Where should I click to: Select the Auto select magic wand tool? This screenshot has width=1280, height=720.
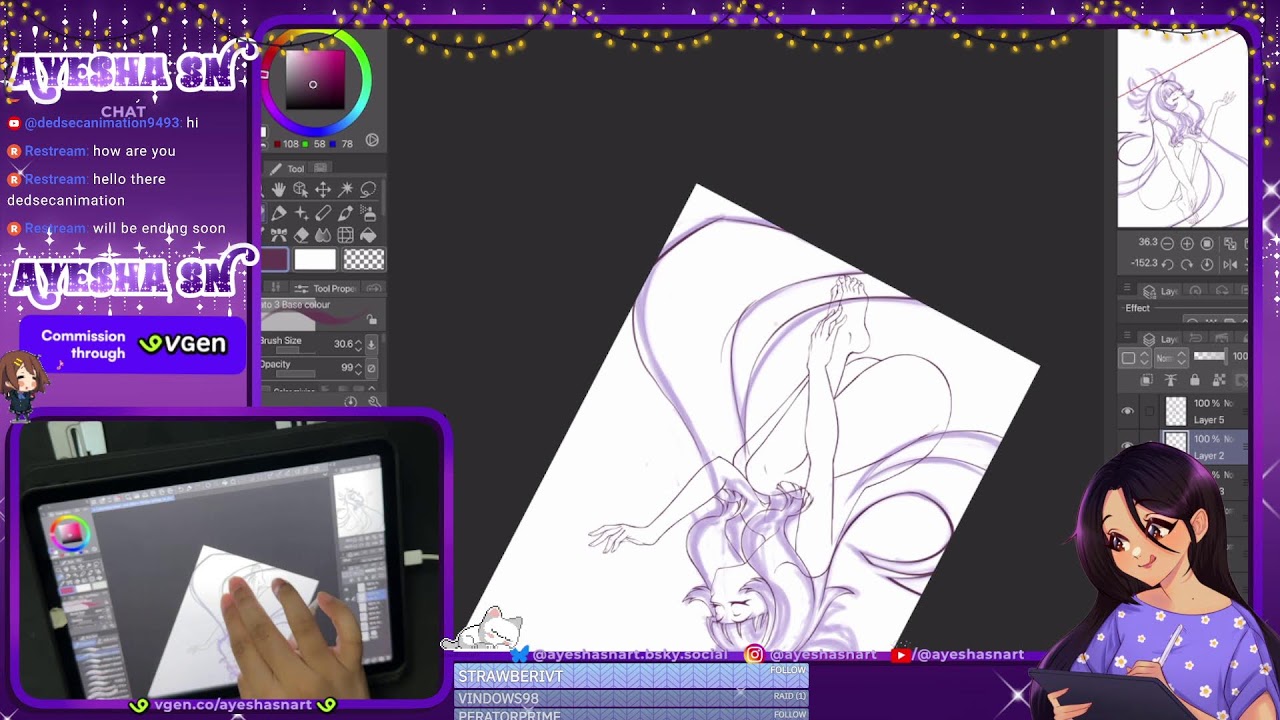(346, 189)
